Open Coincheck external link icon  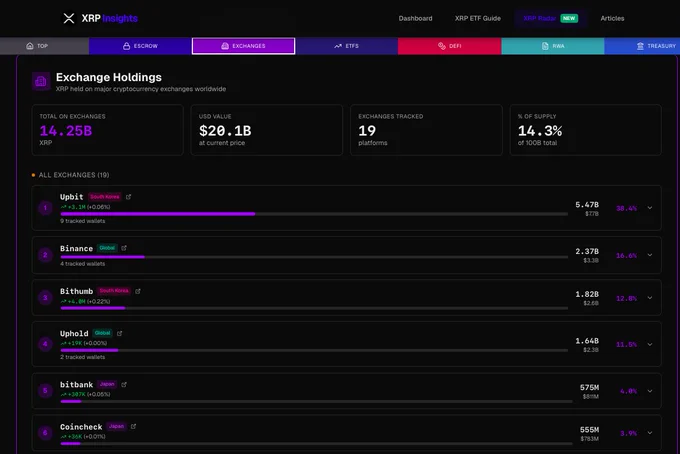point(133,427)
